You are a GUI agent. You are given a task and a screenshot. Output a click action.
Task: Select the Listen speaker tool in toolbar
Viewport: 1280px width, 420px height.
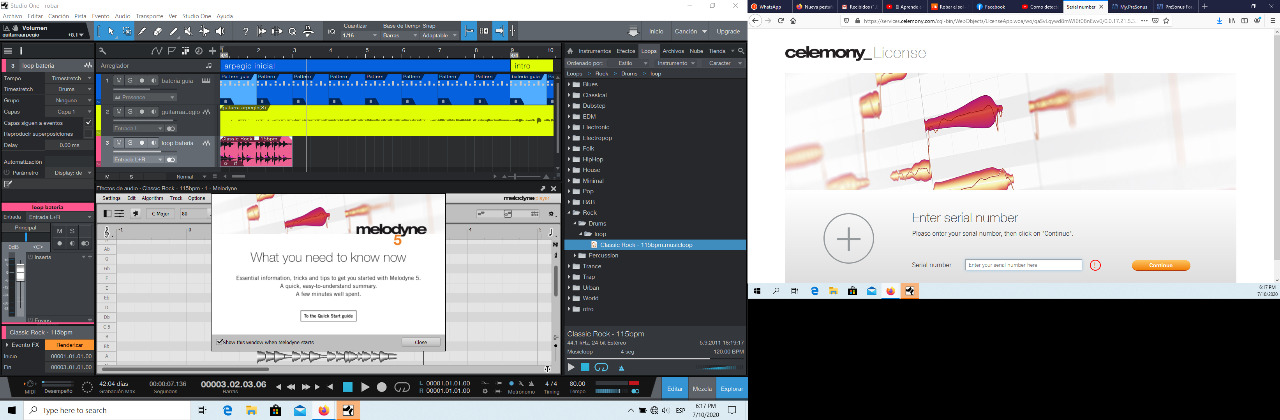(x=219, y=31)
